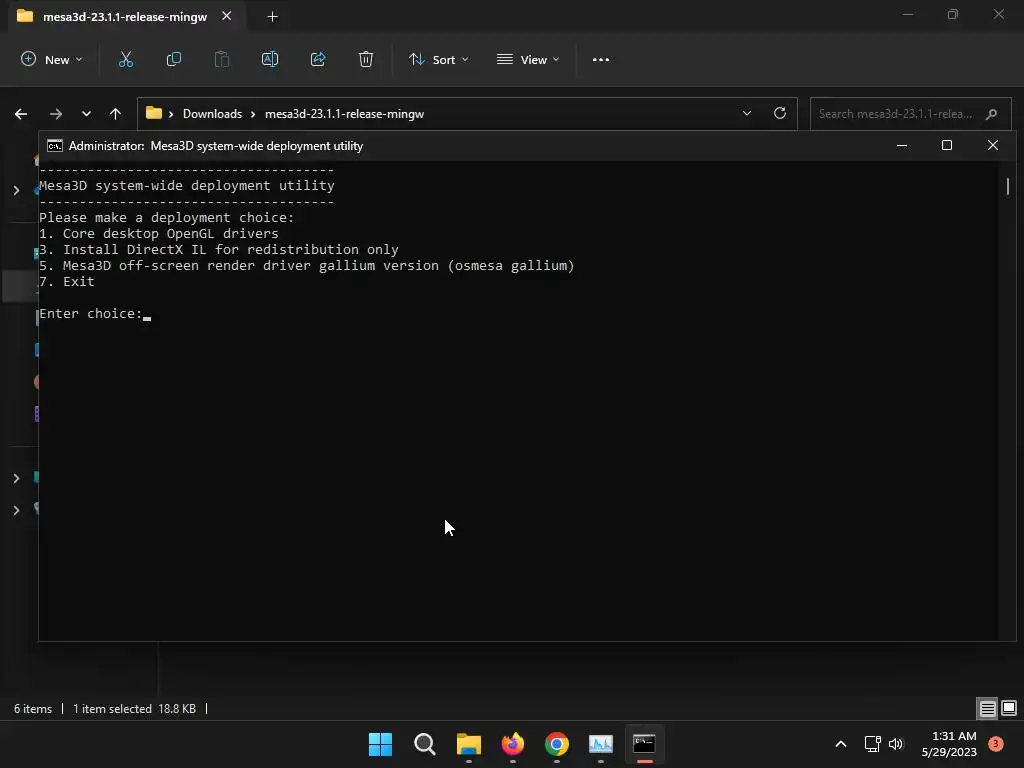1024x768 pixels.
Task: Click the 'osmesa gallium' option line
Action: pyautogui.click(x=307, y=266)
